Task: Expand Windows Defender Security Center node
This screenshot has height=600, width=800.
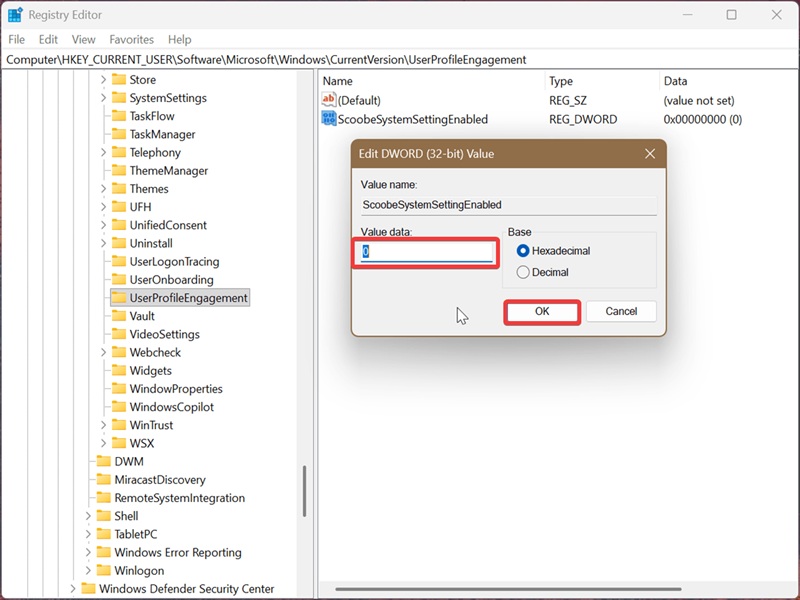Action: pyautogui.click(x=72, y=588)
